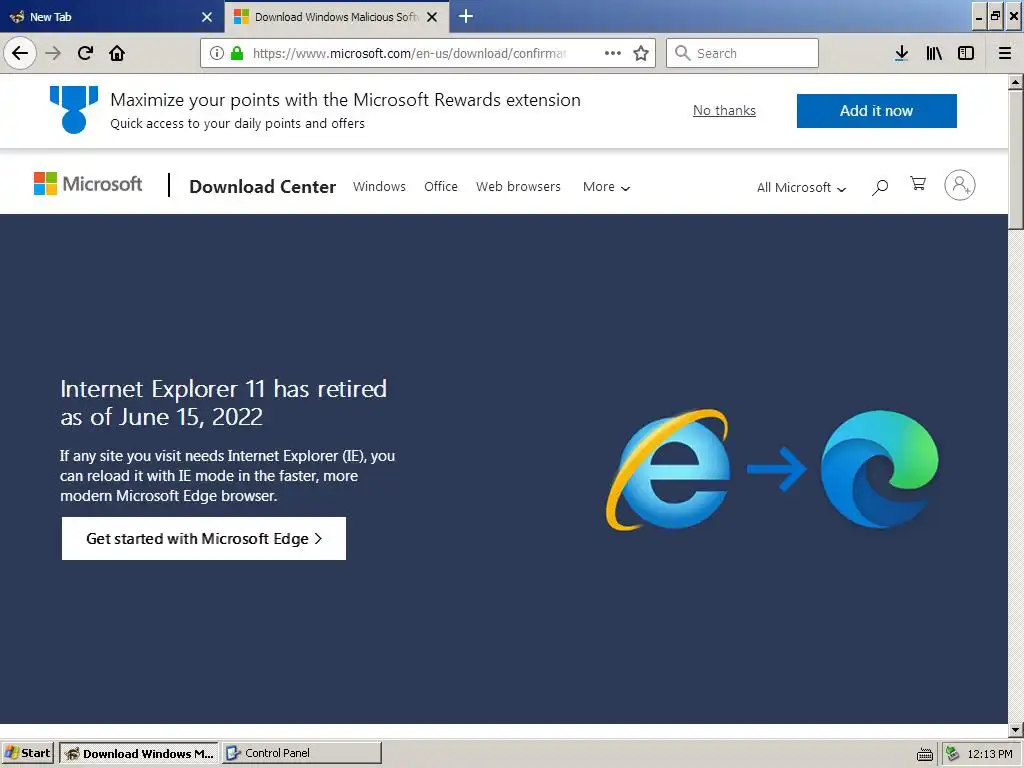Viewport: 1024px width, 768px height.
Task: Open the Windows menu link
Action: 379,187
